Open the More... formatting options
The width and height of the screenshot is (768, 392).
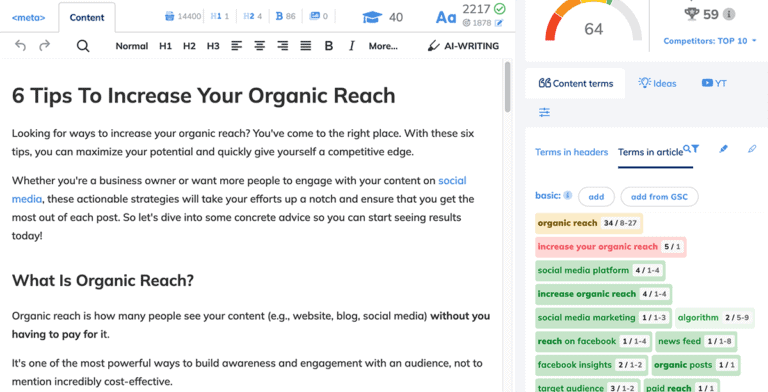click(x=383, y=46)
